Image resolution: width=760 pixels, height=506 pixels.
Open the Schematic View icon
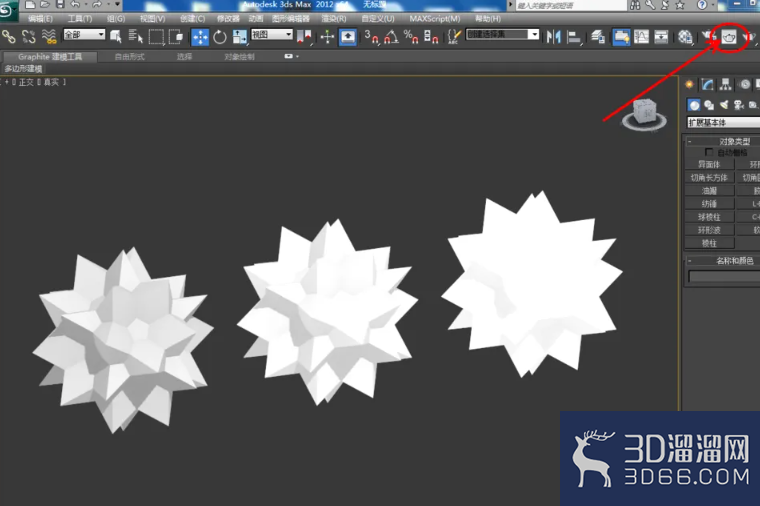coord(661,37)
